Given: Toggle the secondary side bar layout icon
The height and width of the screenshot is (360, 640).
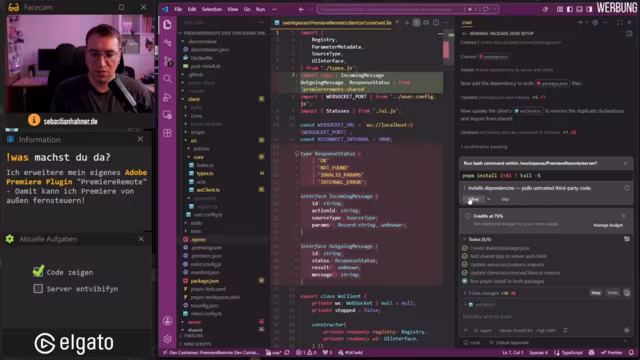Looking at the screenshot, I should pyautogui.click(x=589, y=9).
